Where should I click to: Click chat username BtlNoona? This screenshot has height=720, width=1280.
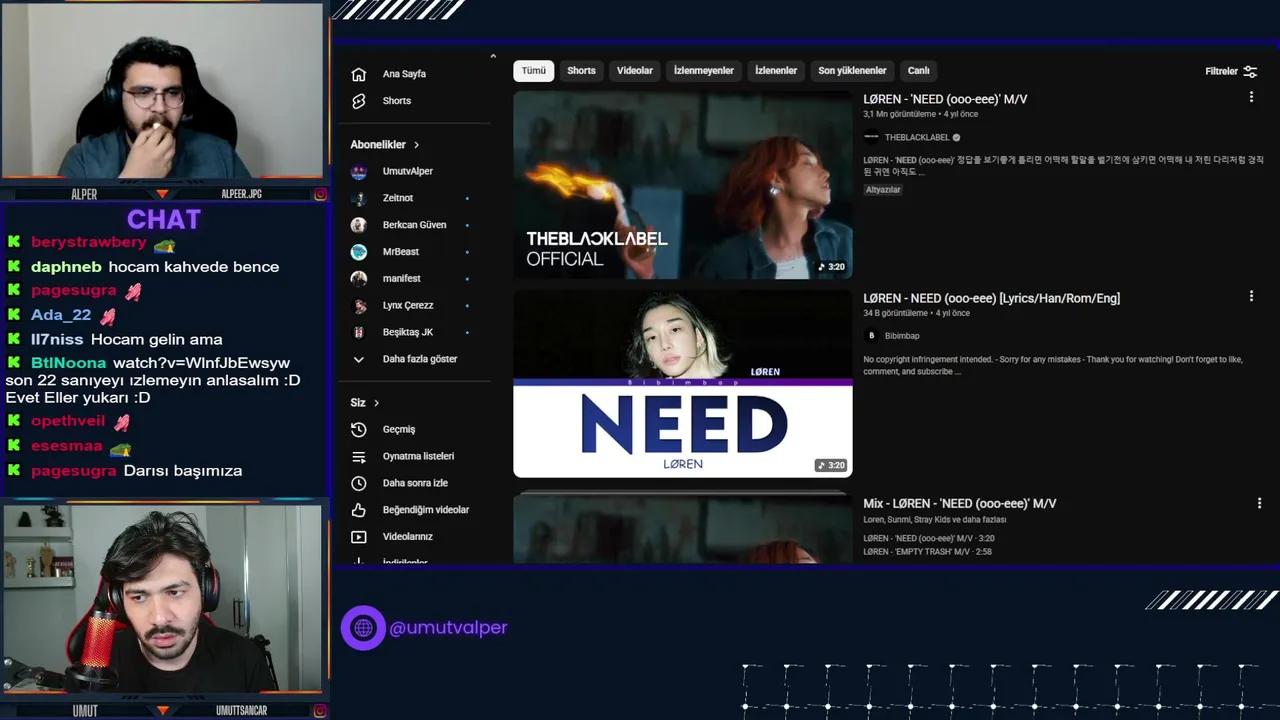(x=68, y=363)
